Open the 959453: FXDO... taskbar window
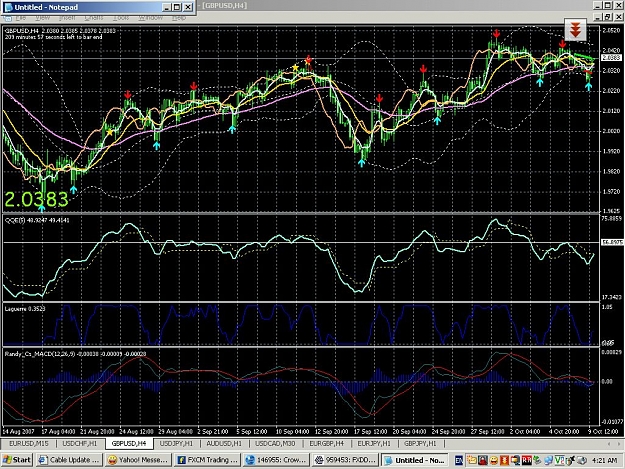Image resolution: width=625 pixels, height=469 pixels. (345, 460)
